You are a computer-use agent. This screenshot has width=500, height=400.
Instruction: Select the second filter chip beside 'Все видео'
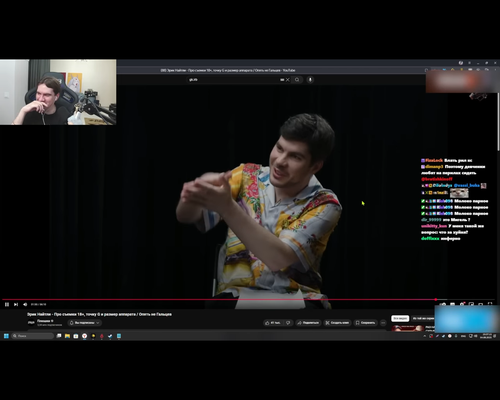tap(423, 318)
